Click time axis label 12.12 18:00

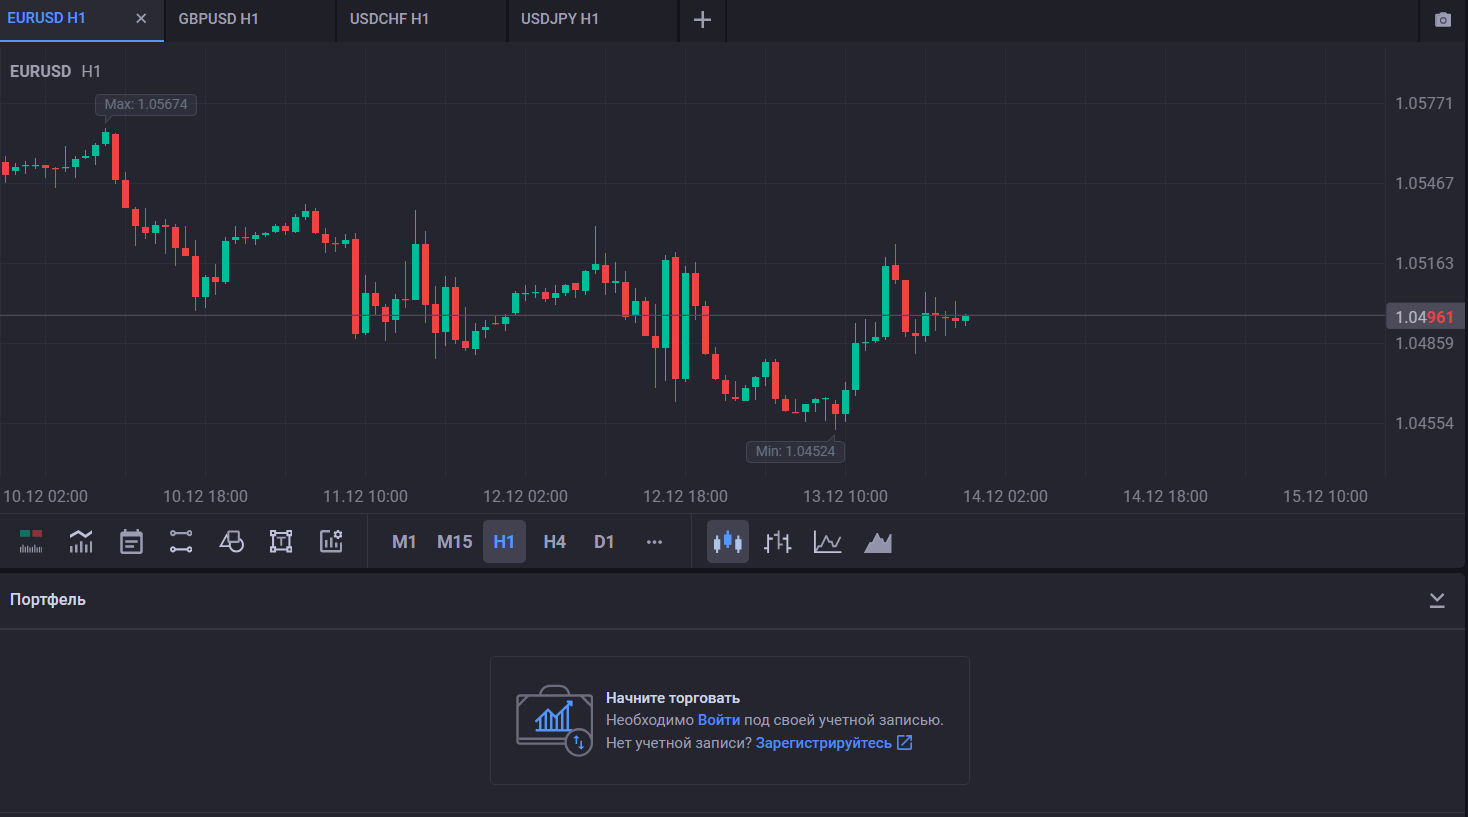point(685,496)
